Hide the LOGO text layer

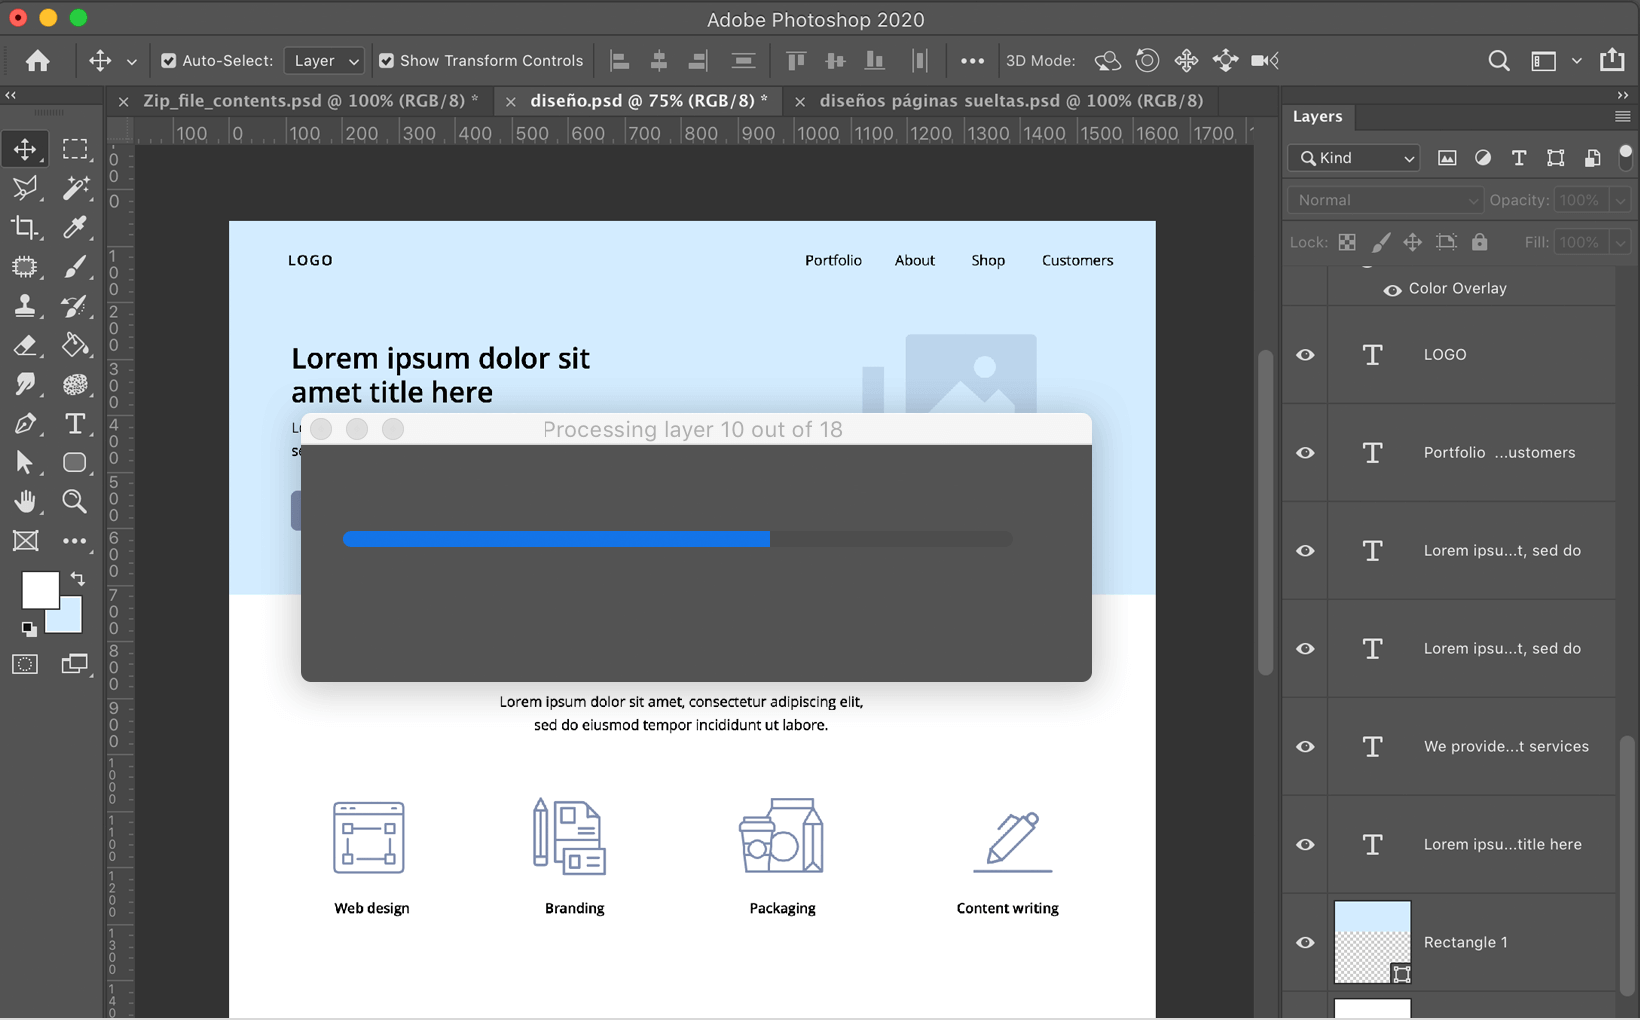coord(1305,355)
